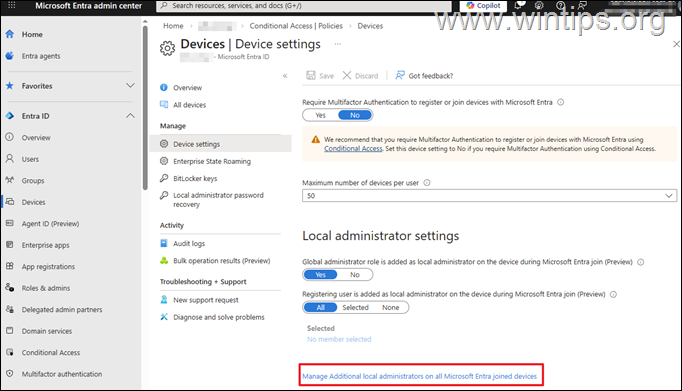
Task: Click the Devices icon in left sidebar
Action: coord(10,202)
